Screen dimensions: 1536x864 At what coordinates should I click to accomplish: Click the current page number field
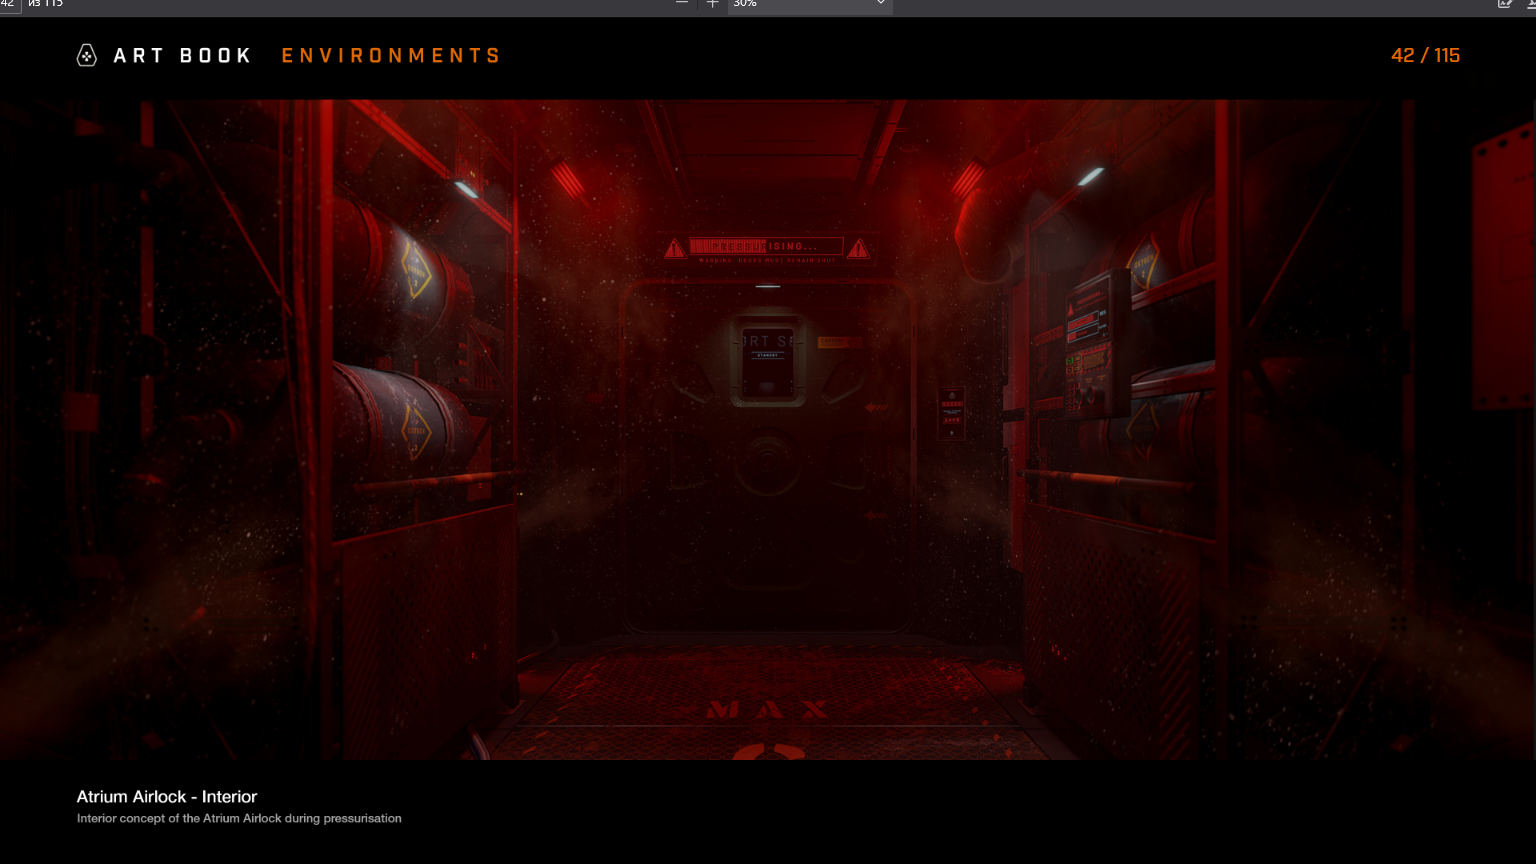[x=10, y=5]
